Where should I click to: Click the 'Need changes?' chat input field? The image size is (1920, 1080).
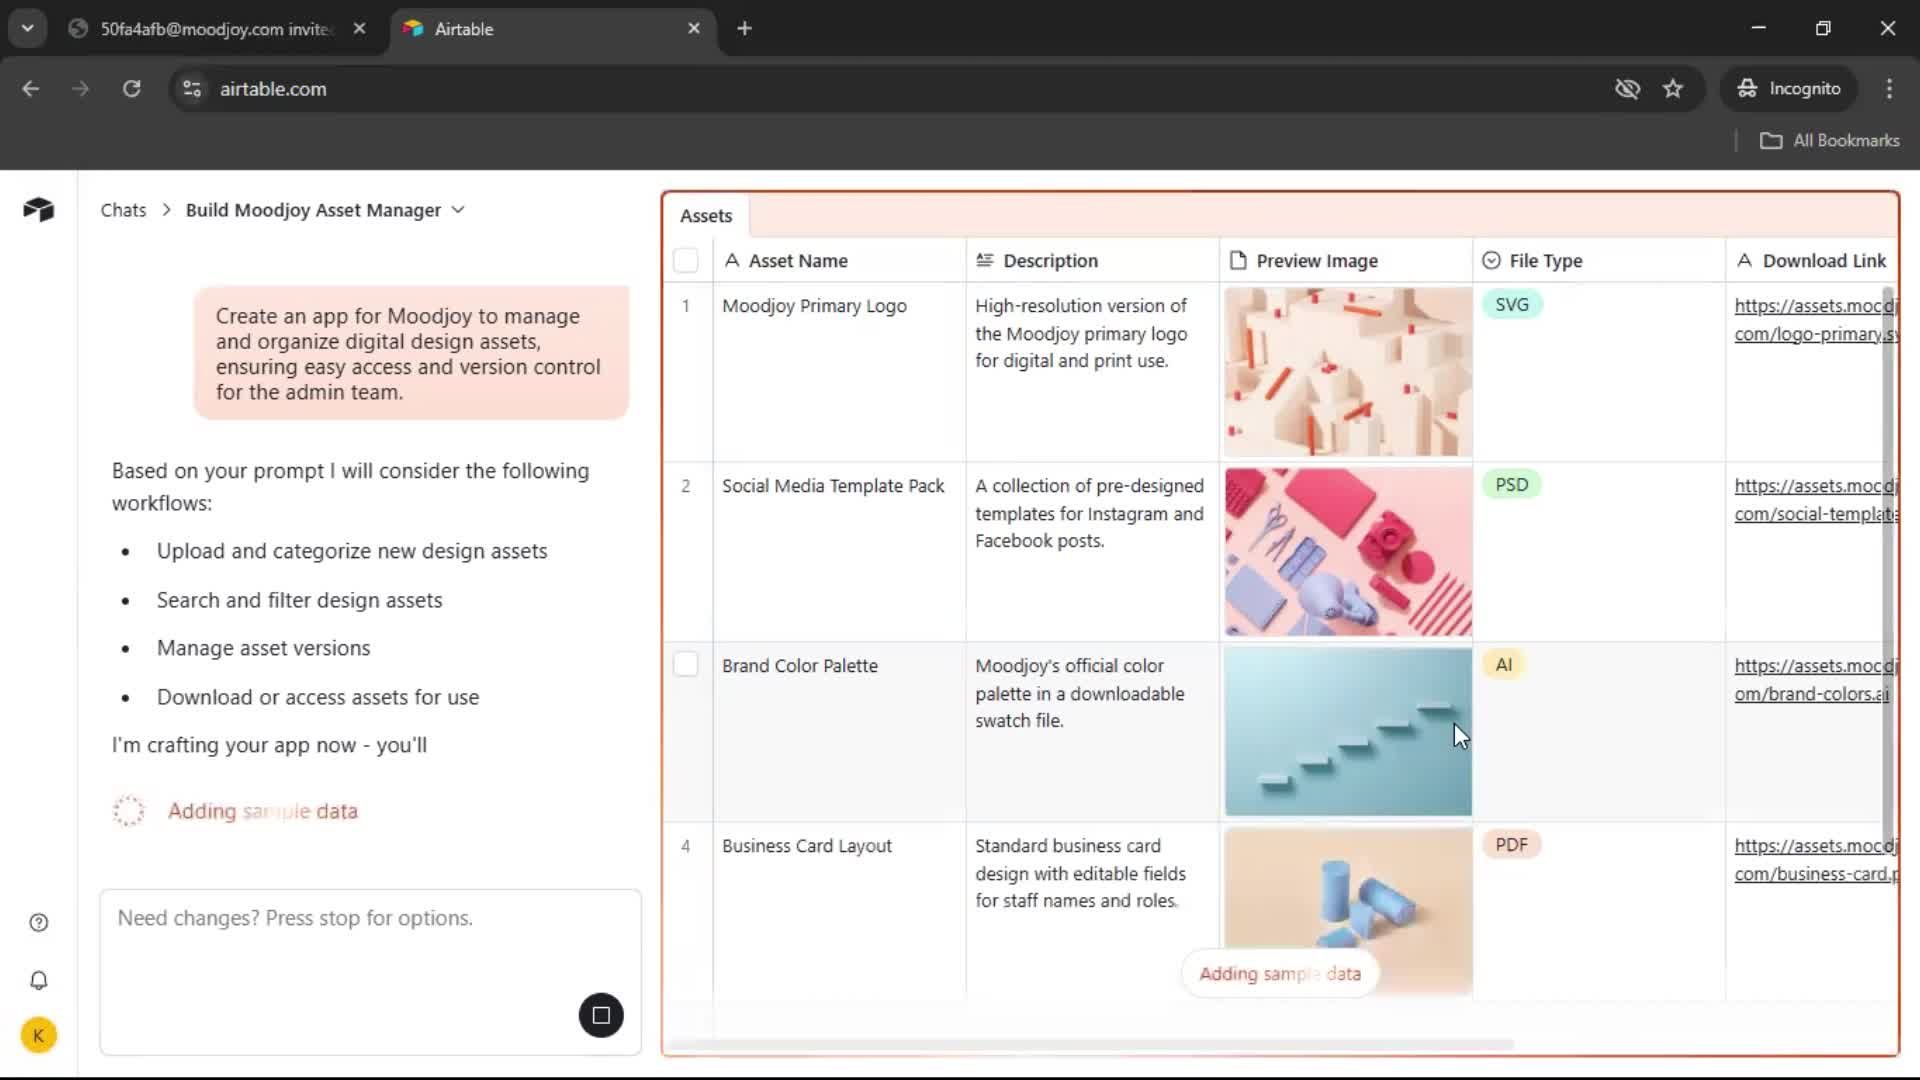[x=370, y=972]
